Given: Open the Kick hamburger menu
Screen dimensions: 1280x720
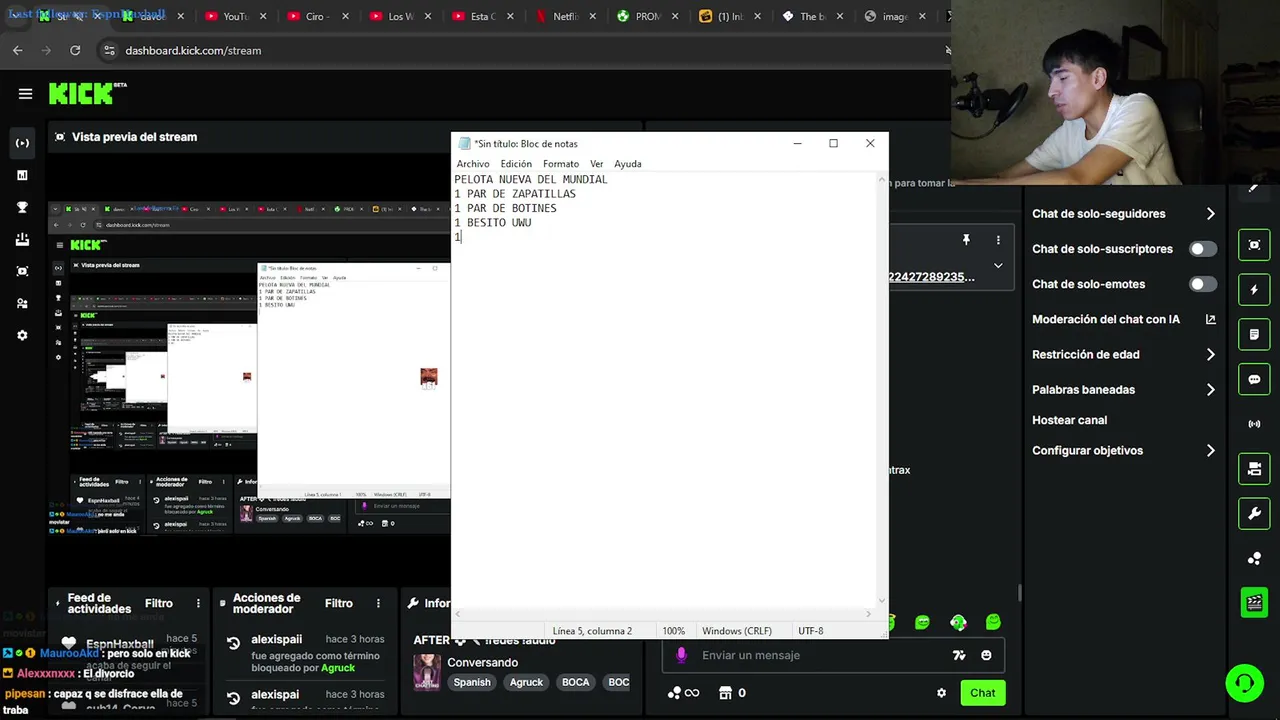Looking at the screenshot, I should pyautogui.click(x=25, y=94).
